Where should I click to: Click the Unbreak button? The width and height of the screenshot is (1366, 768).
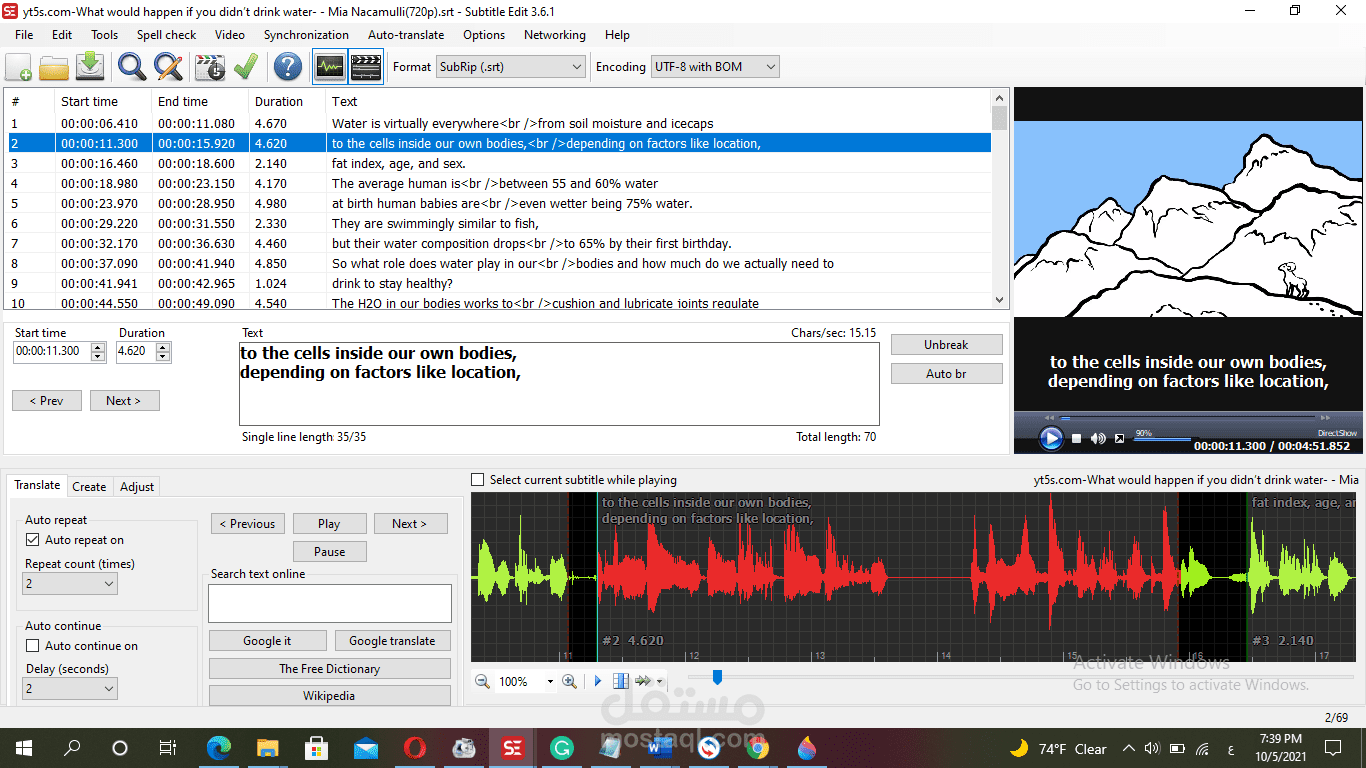[946, 344]
